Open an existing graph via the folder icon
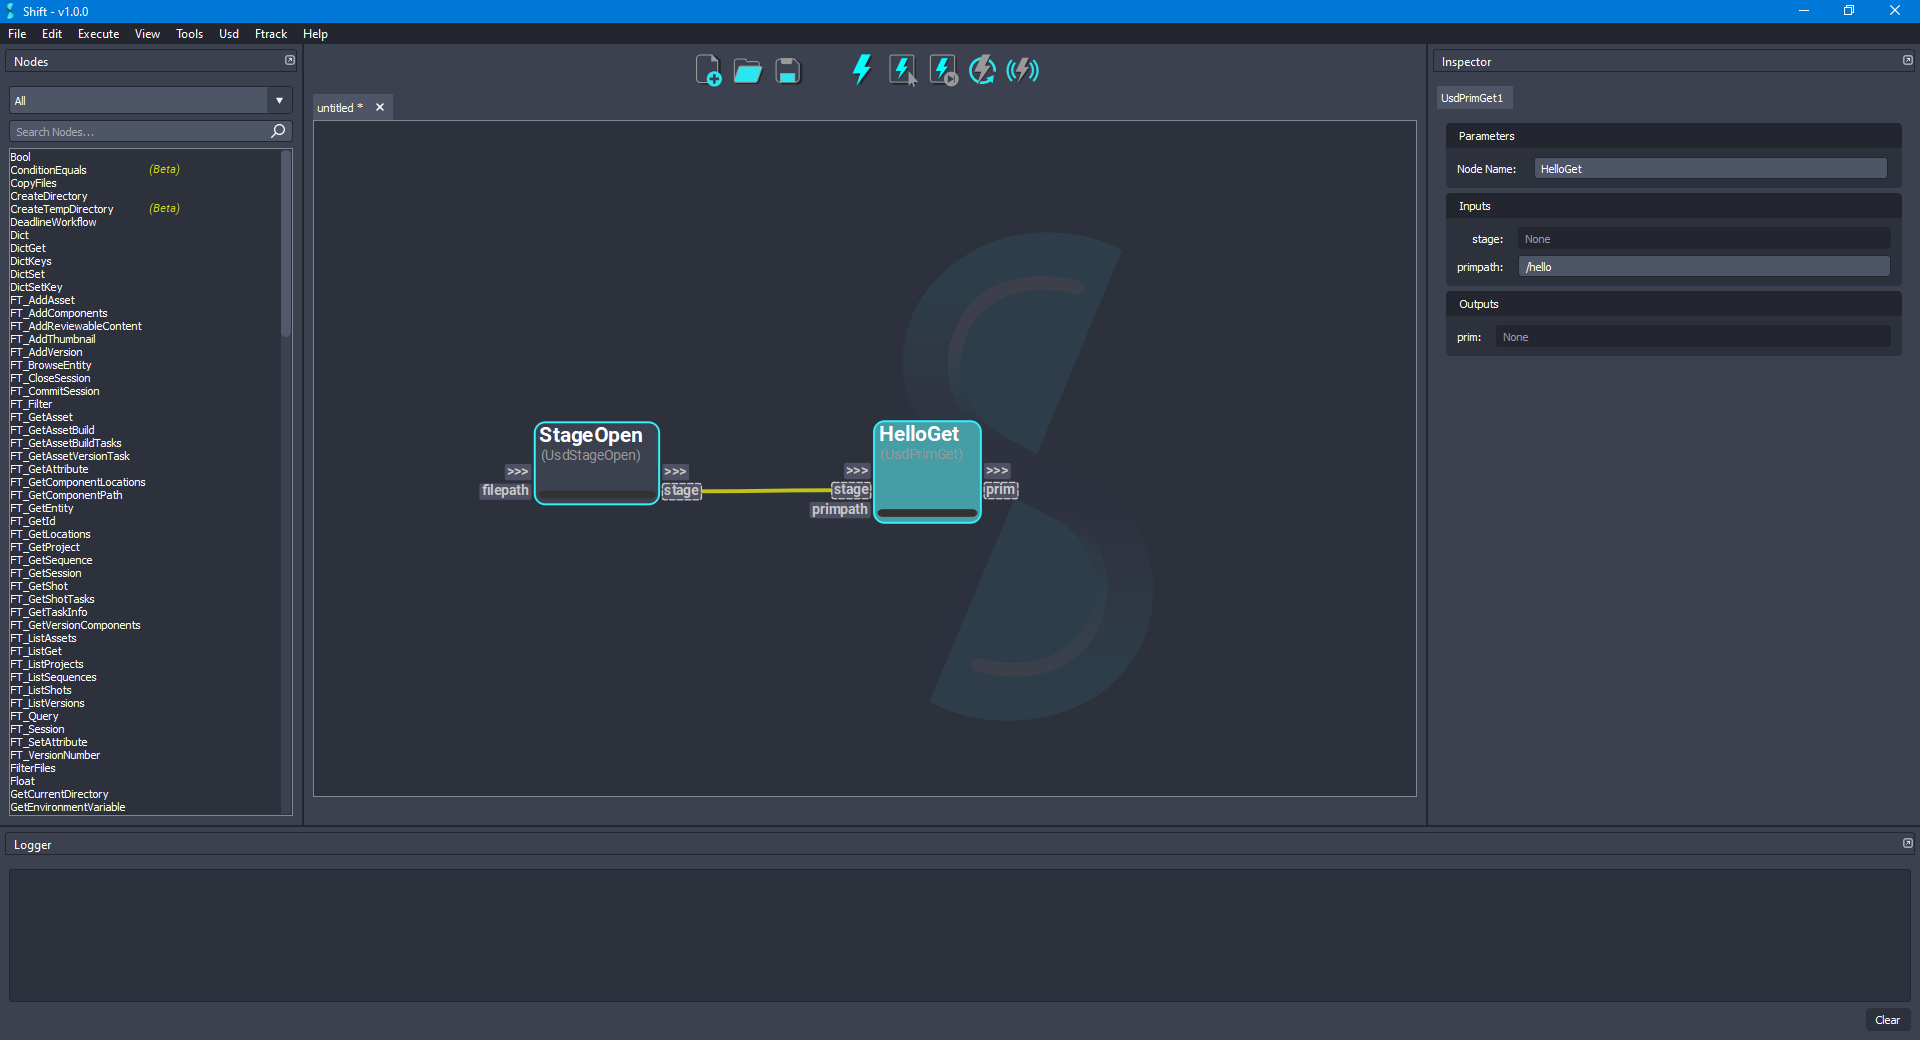1920x1040 pixels. point(747,70)
